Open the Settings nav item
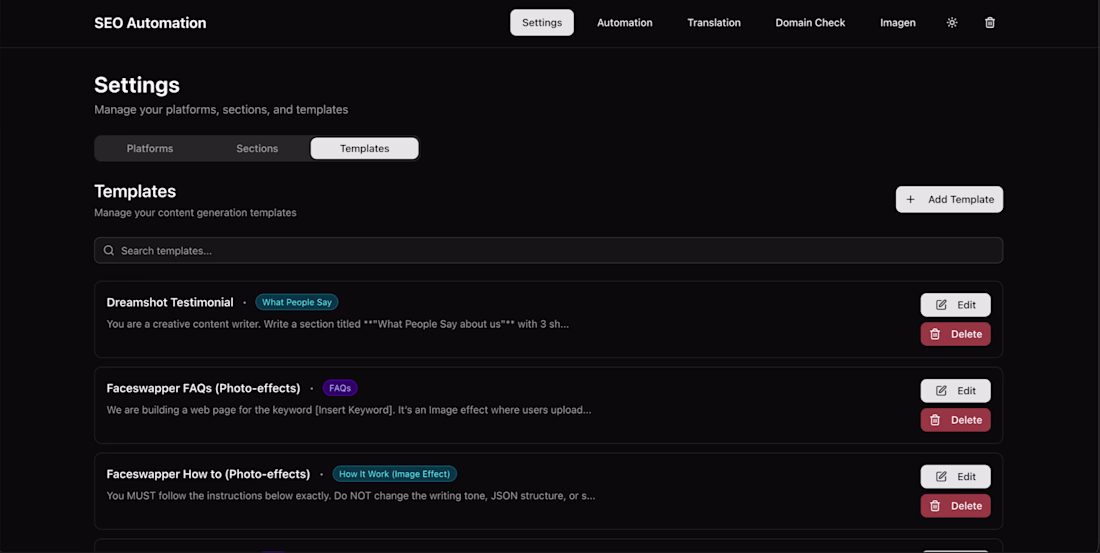The image size is (1100, 553). coord(542,22)
